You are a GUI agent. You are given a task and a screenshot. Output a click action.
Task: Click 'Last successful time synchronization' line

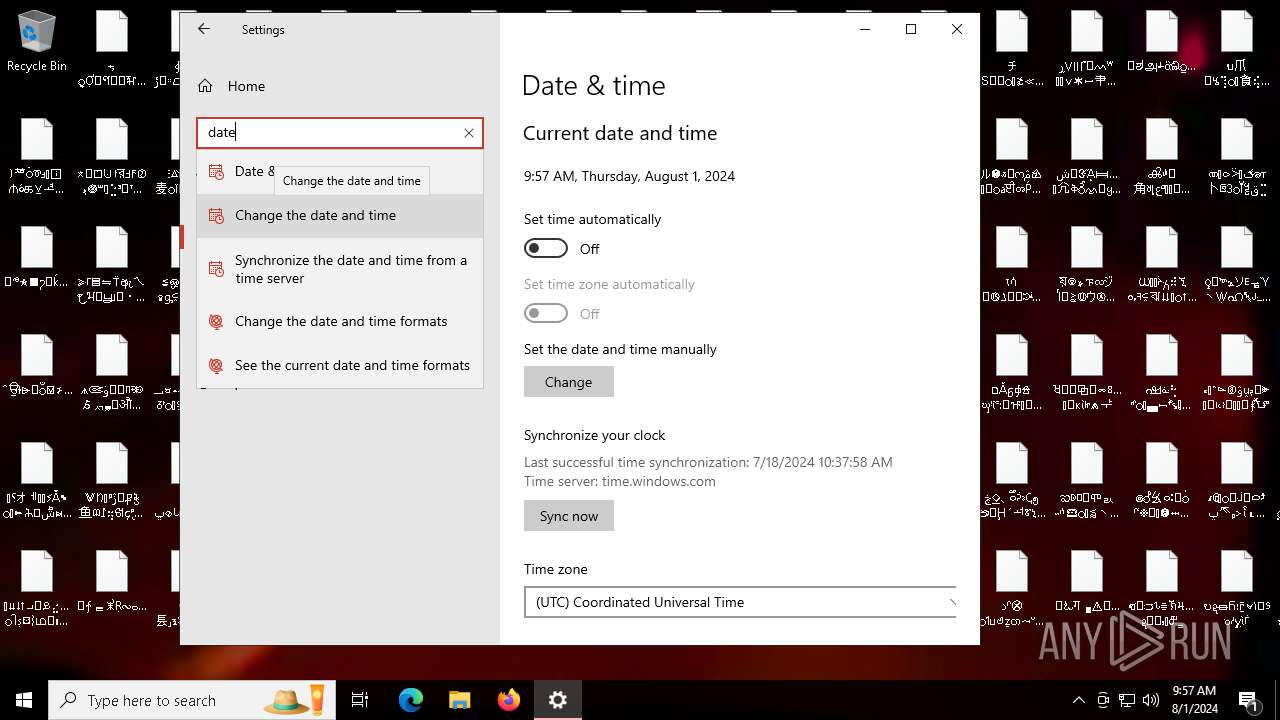(x=708, y=462)
